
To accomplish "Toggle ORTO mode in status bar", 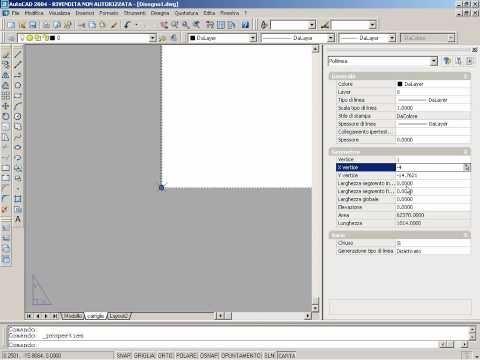I will tap(165, 356).
